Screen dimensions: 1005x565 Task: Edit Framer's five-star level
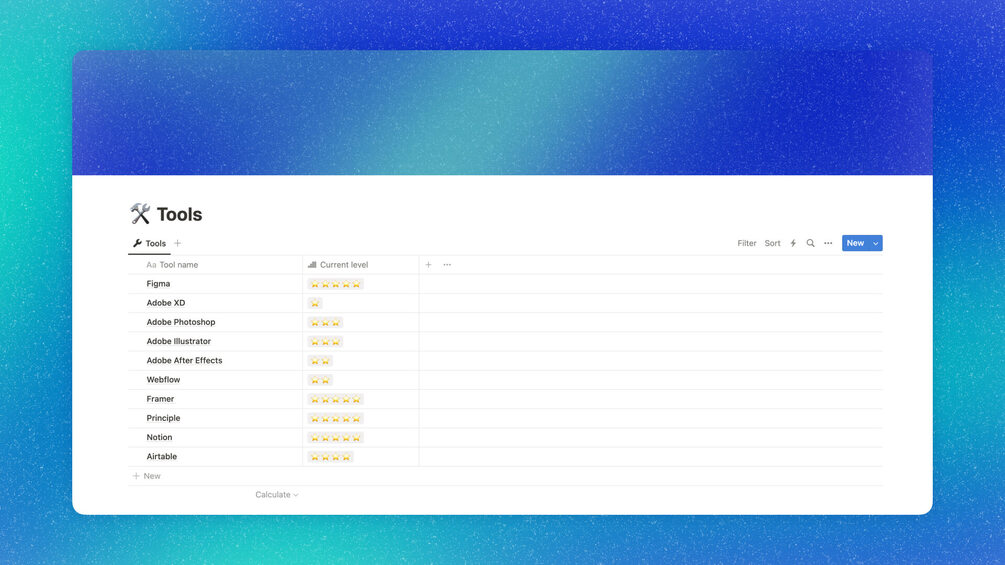(x=335, y=399)
